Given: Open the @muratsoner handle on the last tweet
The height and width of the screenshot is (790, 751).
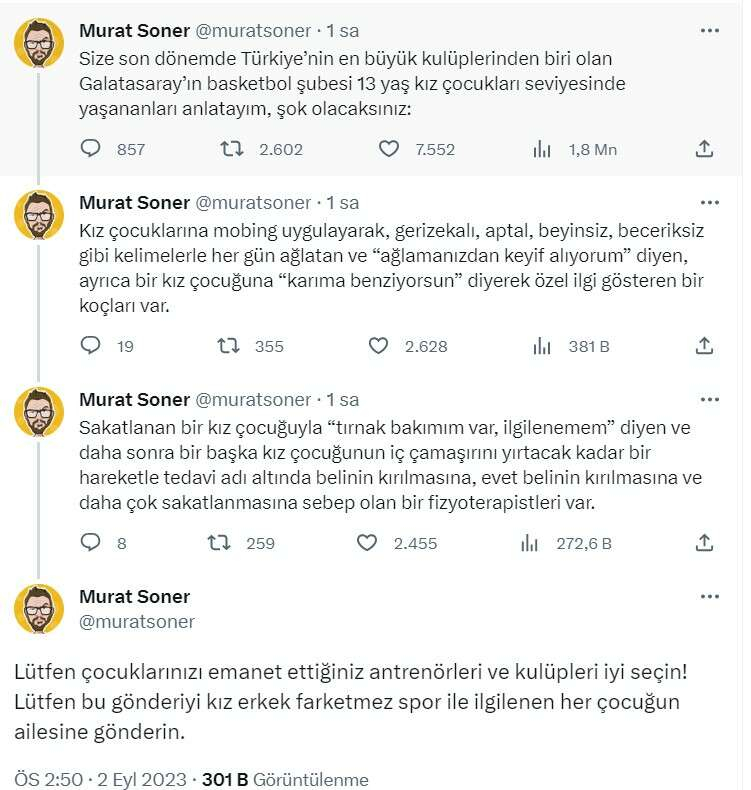Looking at the screenshot, I should [x=137, y=621].
